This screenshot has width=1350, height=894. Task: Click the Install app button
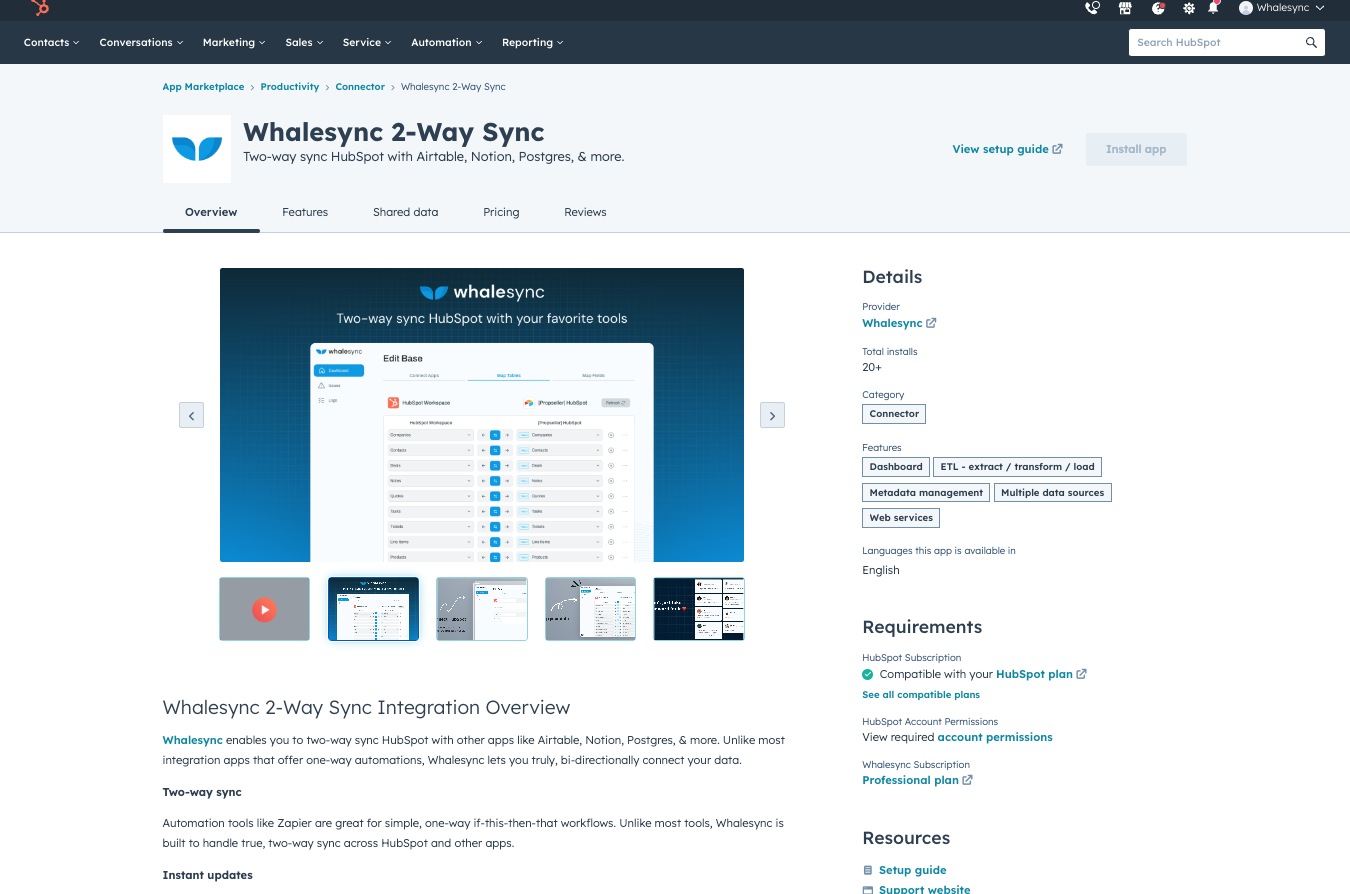[x=1136, y=149]
